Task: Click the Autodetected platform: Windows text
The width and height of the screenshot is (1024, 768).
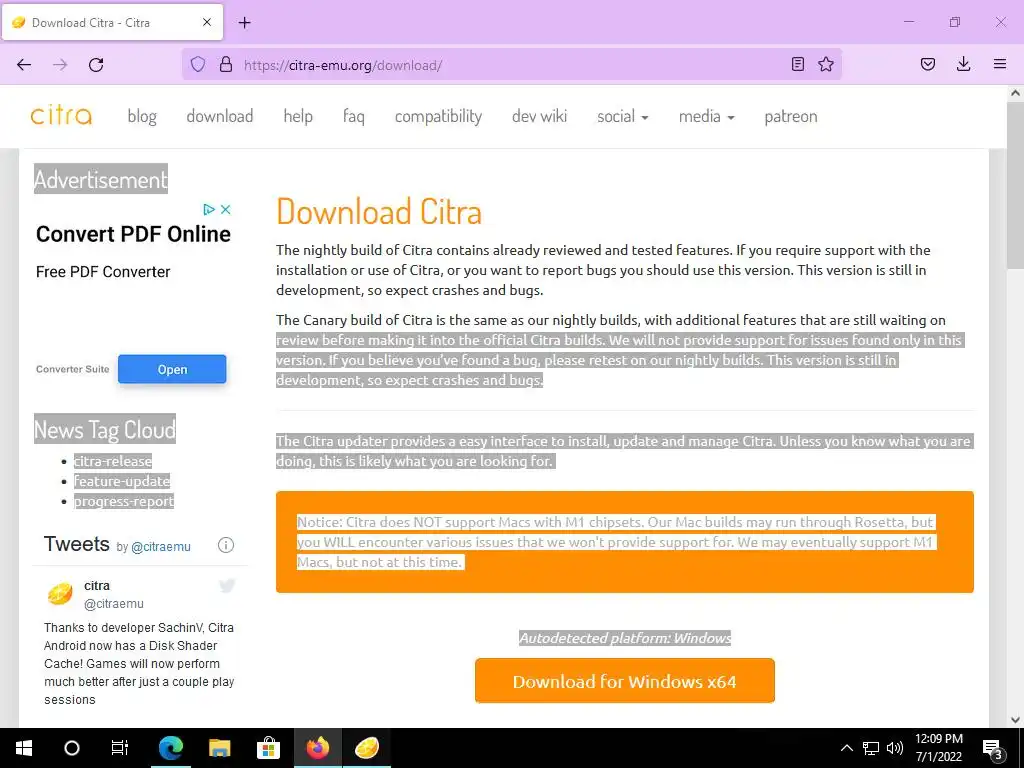Action: click(x=625, y=638)
